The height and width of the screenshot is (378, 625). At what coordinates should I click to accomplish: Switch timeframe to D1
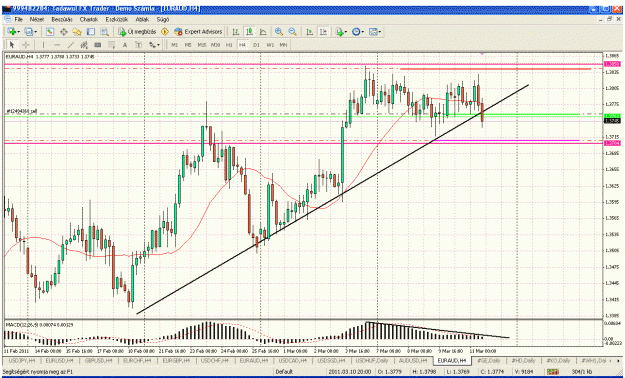[256, 45]
